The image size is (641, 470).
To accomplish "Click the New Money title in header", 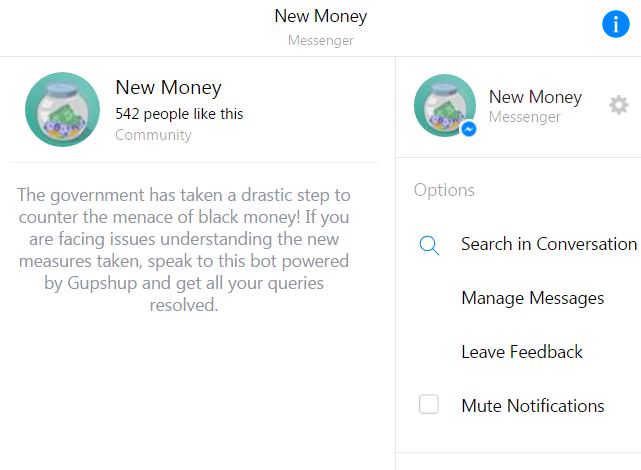I will [320, 17].
